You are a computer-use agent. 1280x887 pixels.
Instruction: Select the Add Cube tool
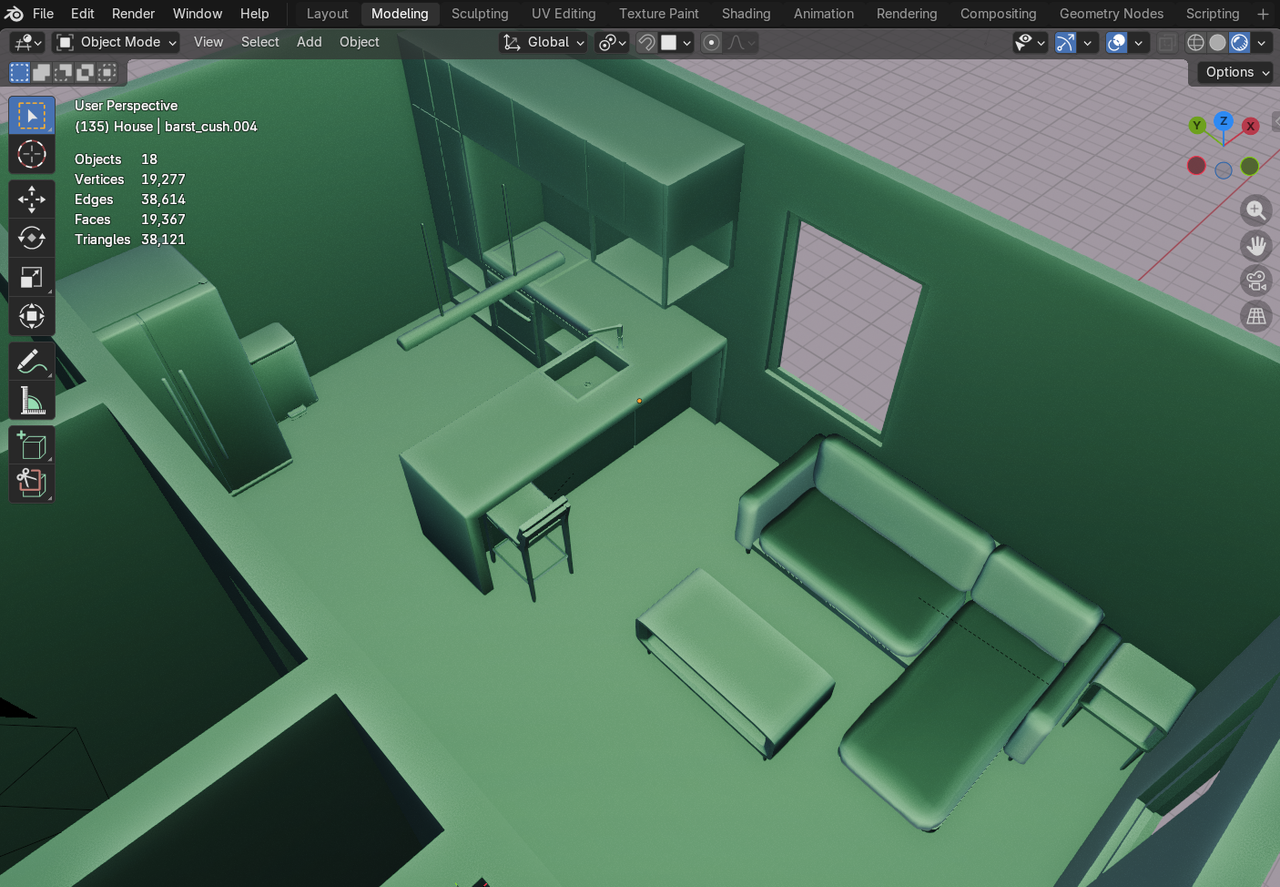(32, 445)
